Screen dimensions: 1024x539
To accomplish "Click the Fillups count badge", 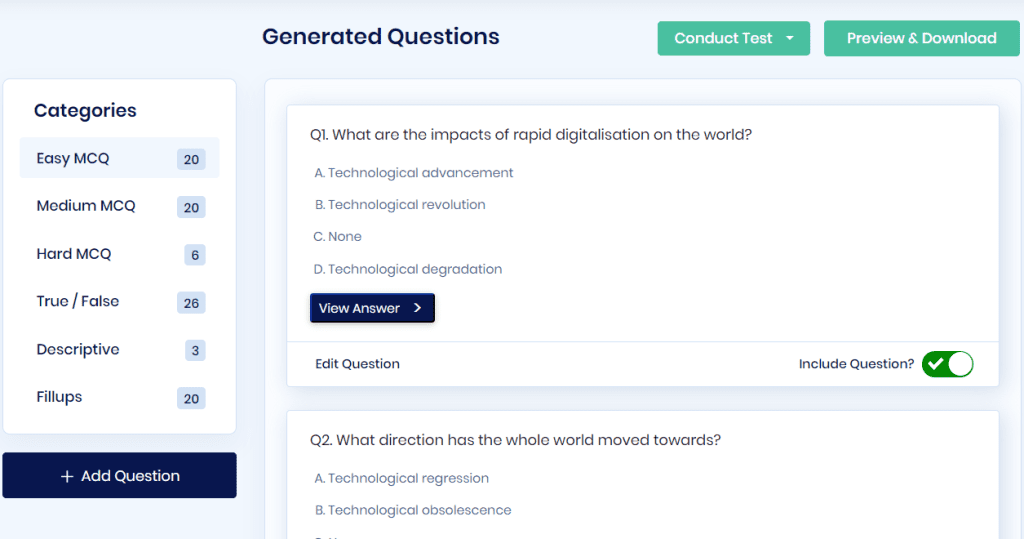I will (x=191, y=398).
